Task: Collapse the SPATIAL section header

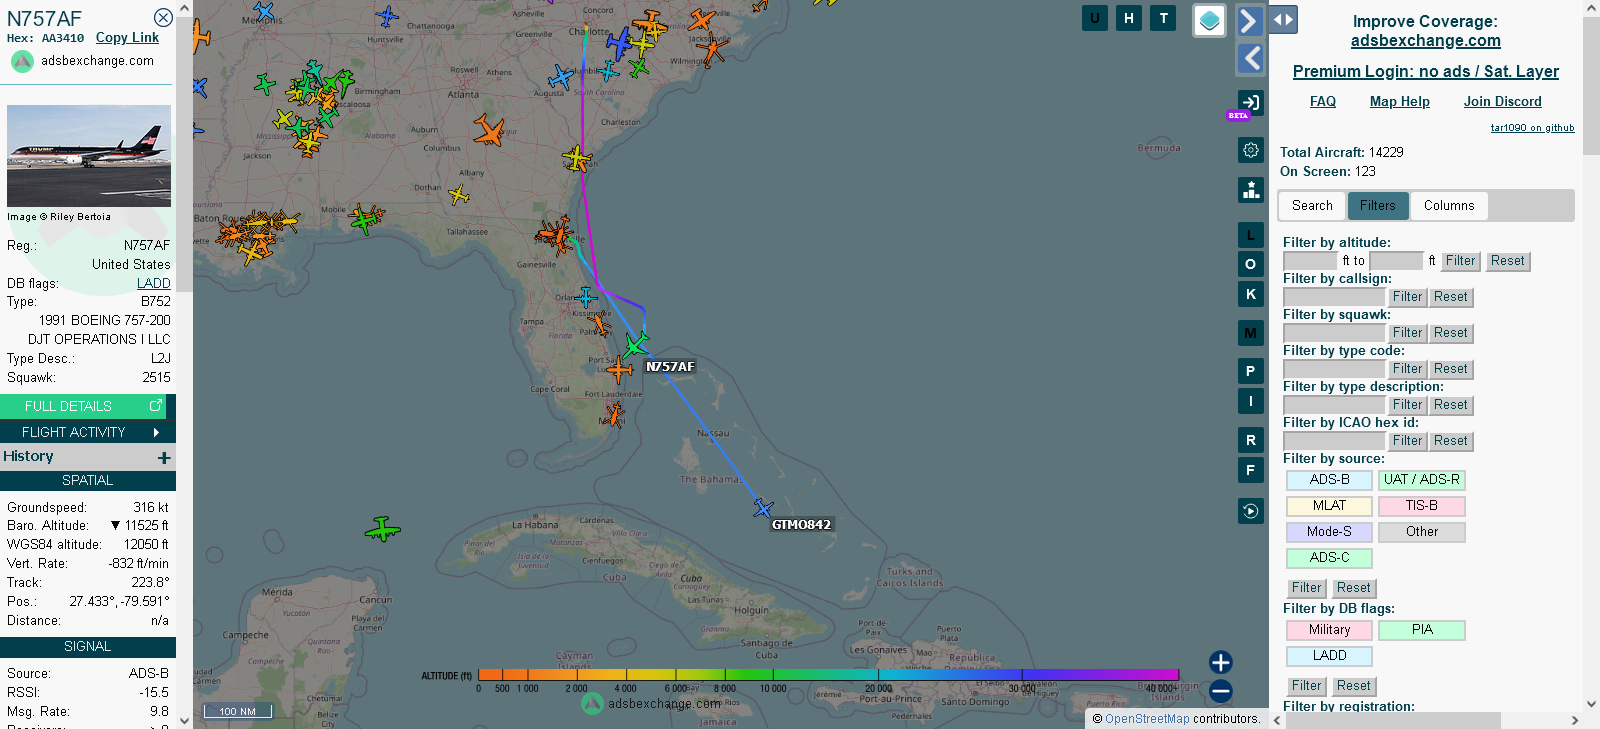Action: 88,480
